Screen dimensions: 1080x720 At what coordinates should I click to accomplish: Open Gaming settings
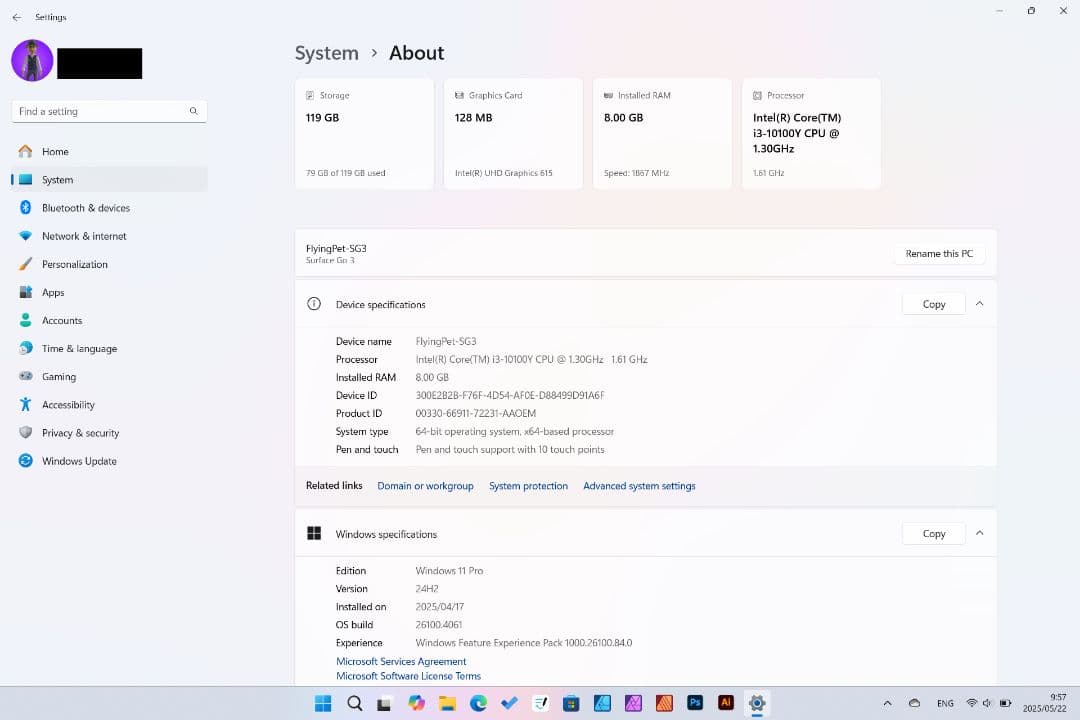109,377
